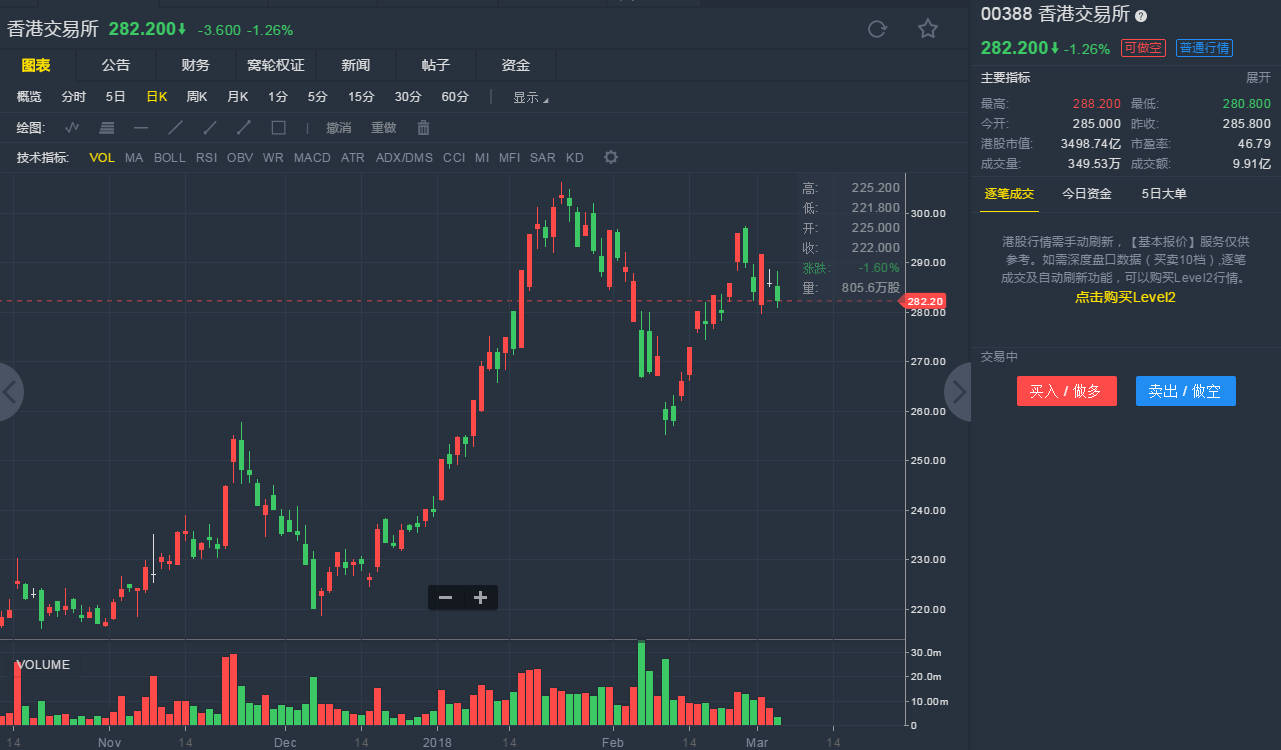Toggle the BOLL indicator
This screenshot has height=750, width=1281.
point(169,157)
